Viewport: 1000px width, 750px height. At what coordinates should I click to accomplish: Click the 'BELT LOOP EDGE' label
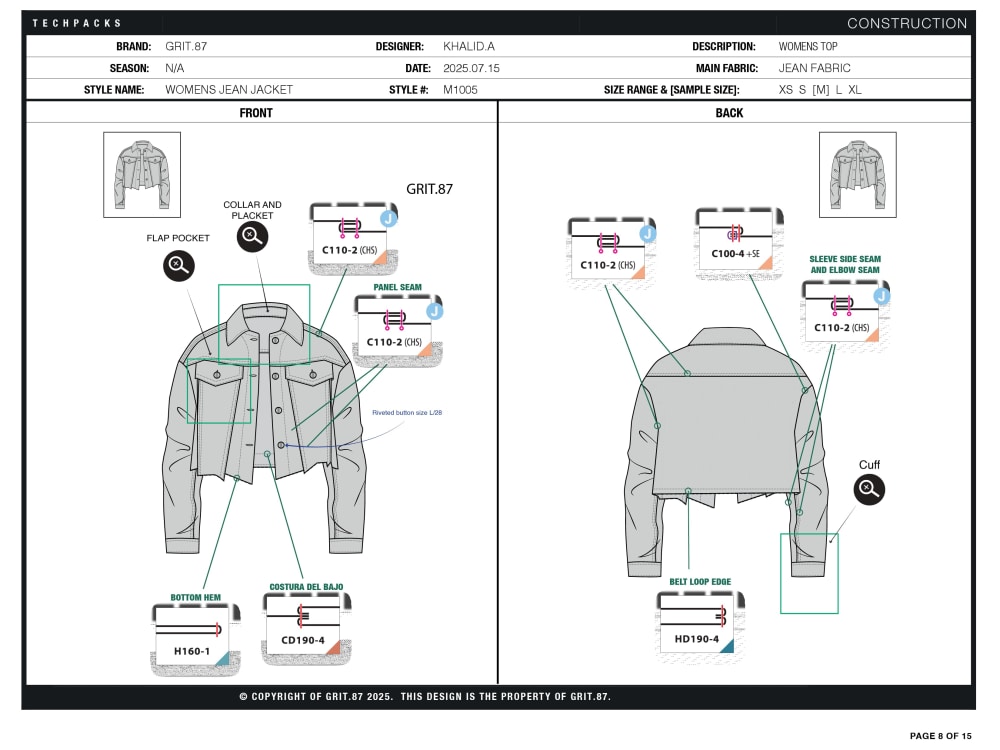[x=700, y=582]
